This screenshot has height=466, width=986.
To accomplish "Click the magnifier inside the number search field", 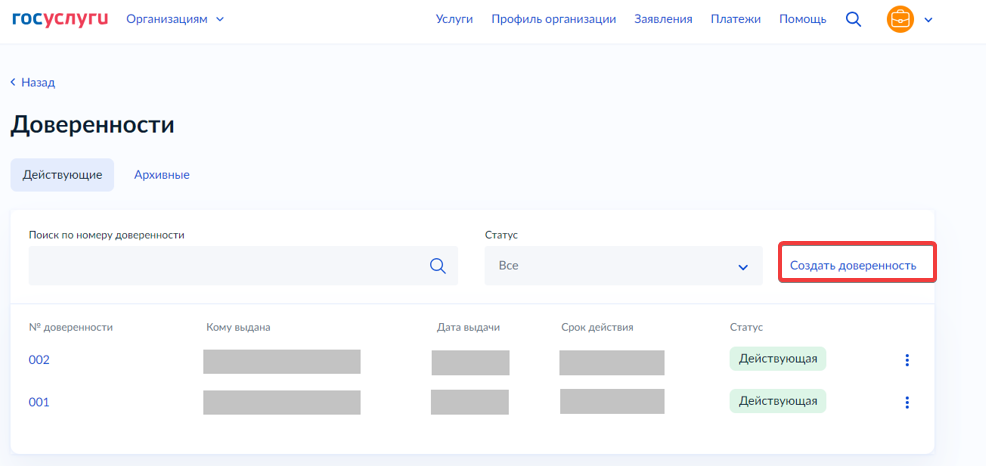I will coord(438,266).
